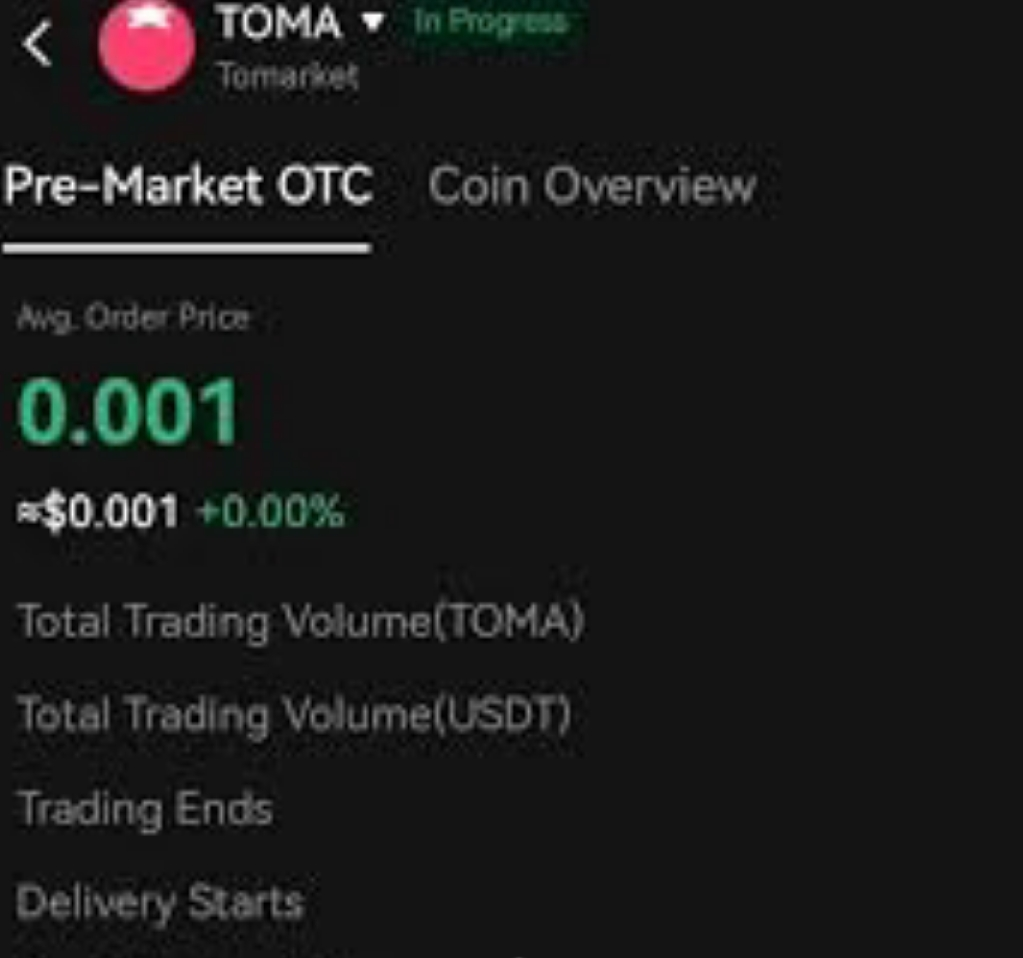Viewport: 1023px width, 958px height.
Task: Click the red TOMA coin logo
Action: (x=146, y=47)
